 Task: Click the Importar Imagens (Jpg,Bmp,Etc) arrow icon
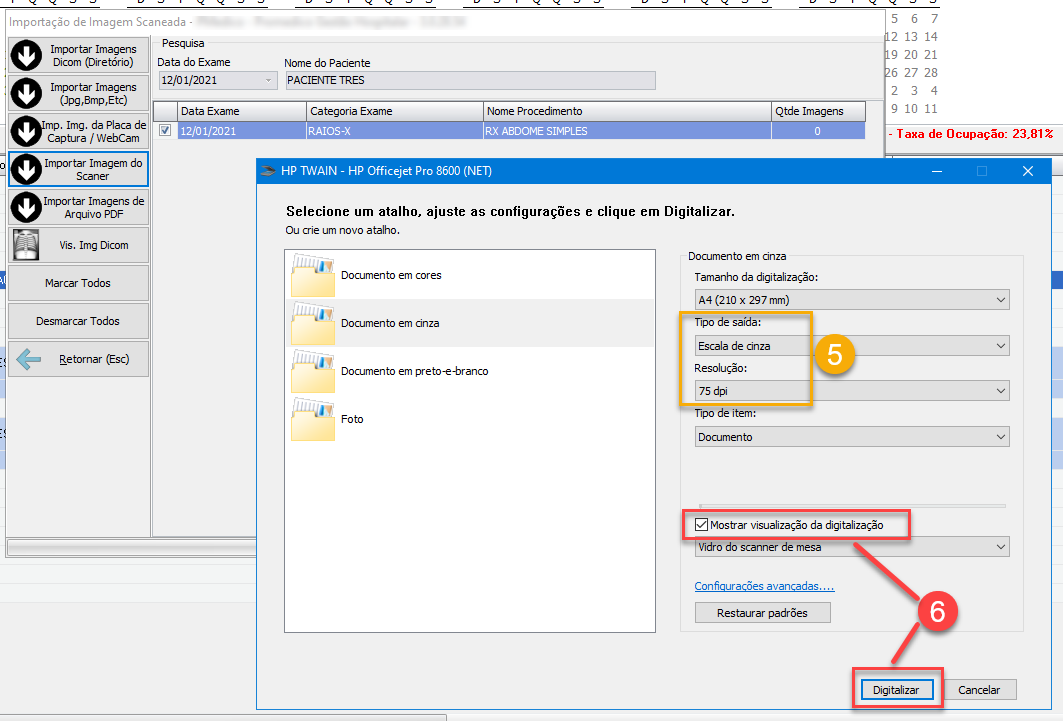coord(26,94)
